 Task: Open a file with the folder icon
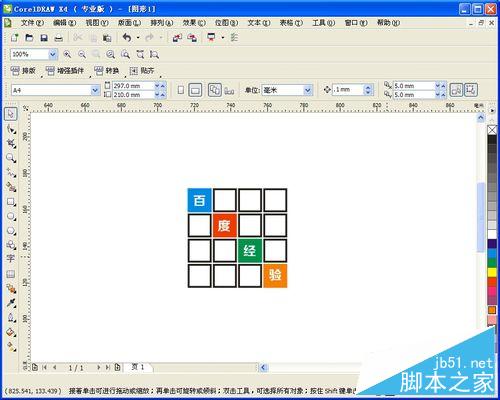click(x=29, y=38)
